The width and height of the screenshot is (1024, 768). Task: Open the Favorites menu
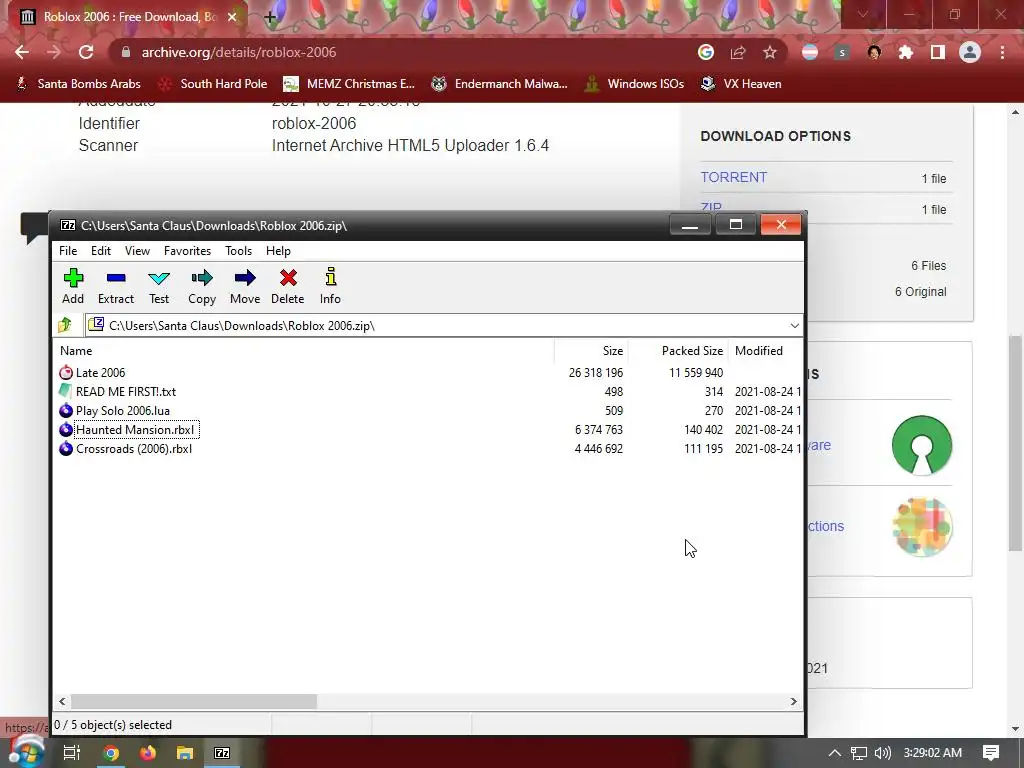pos(187,251)
